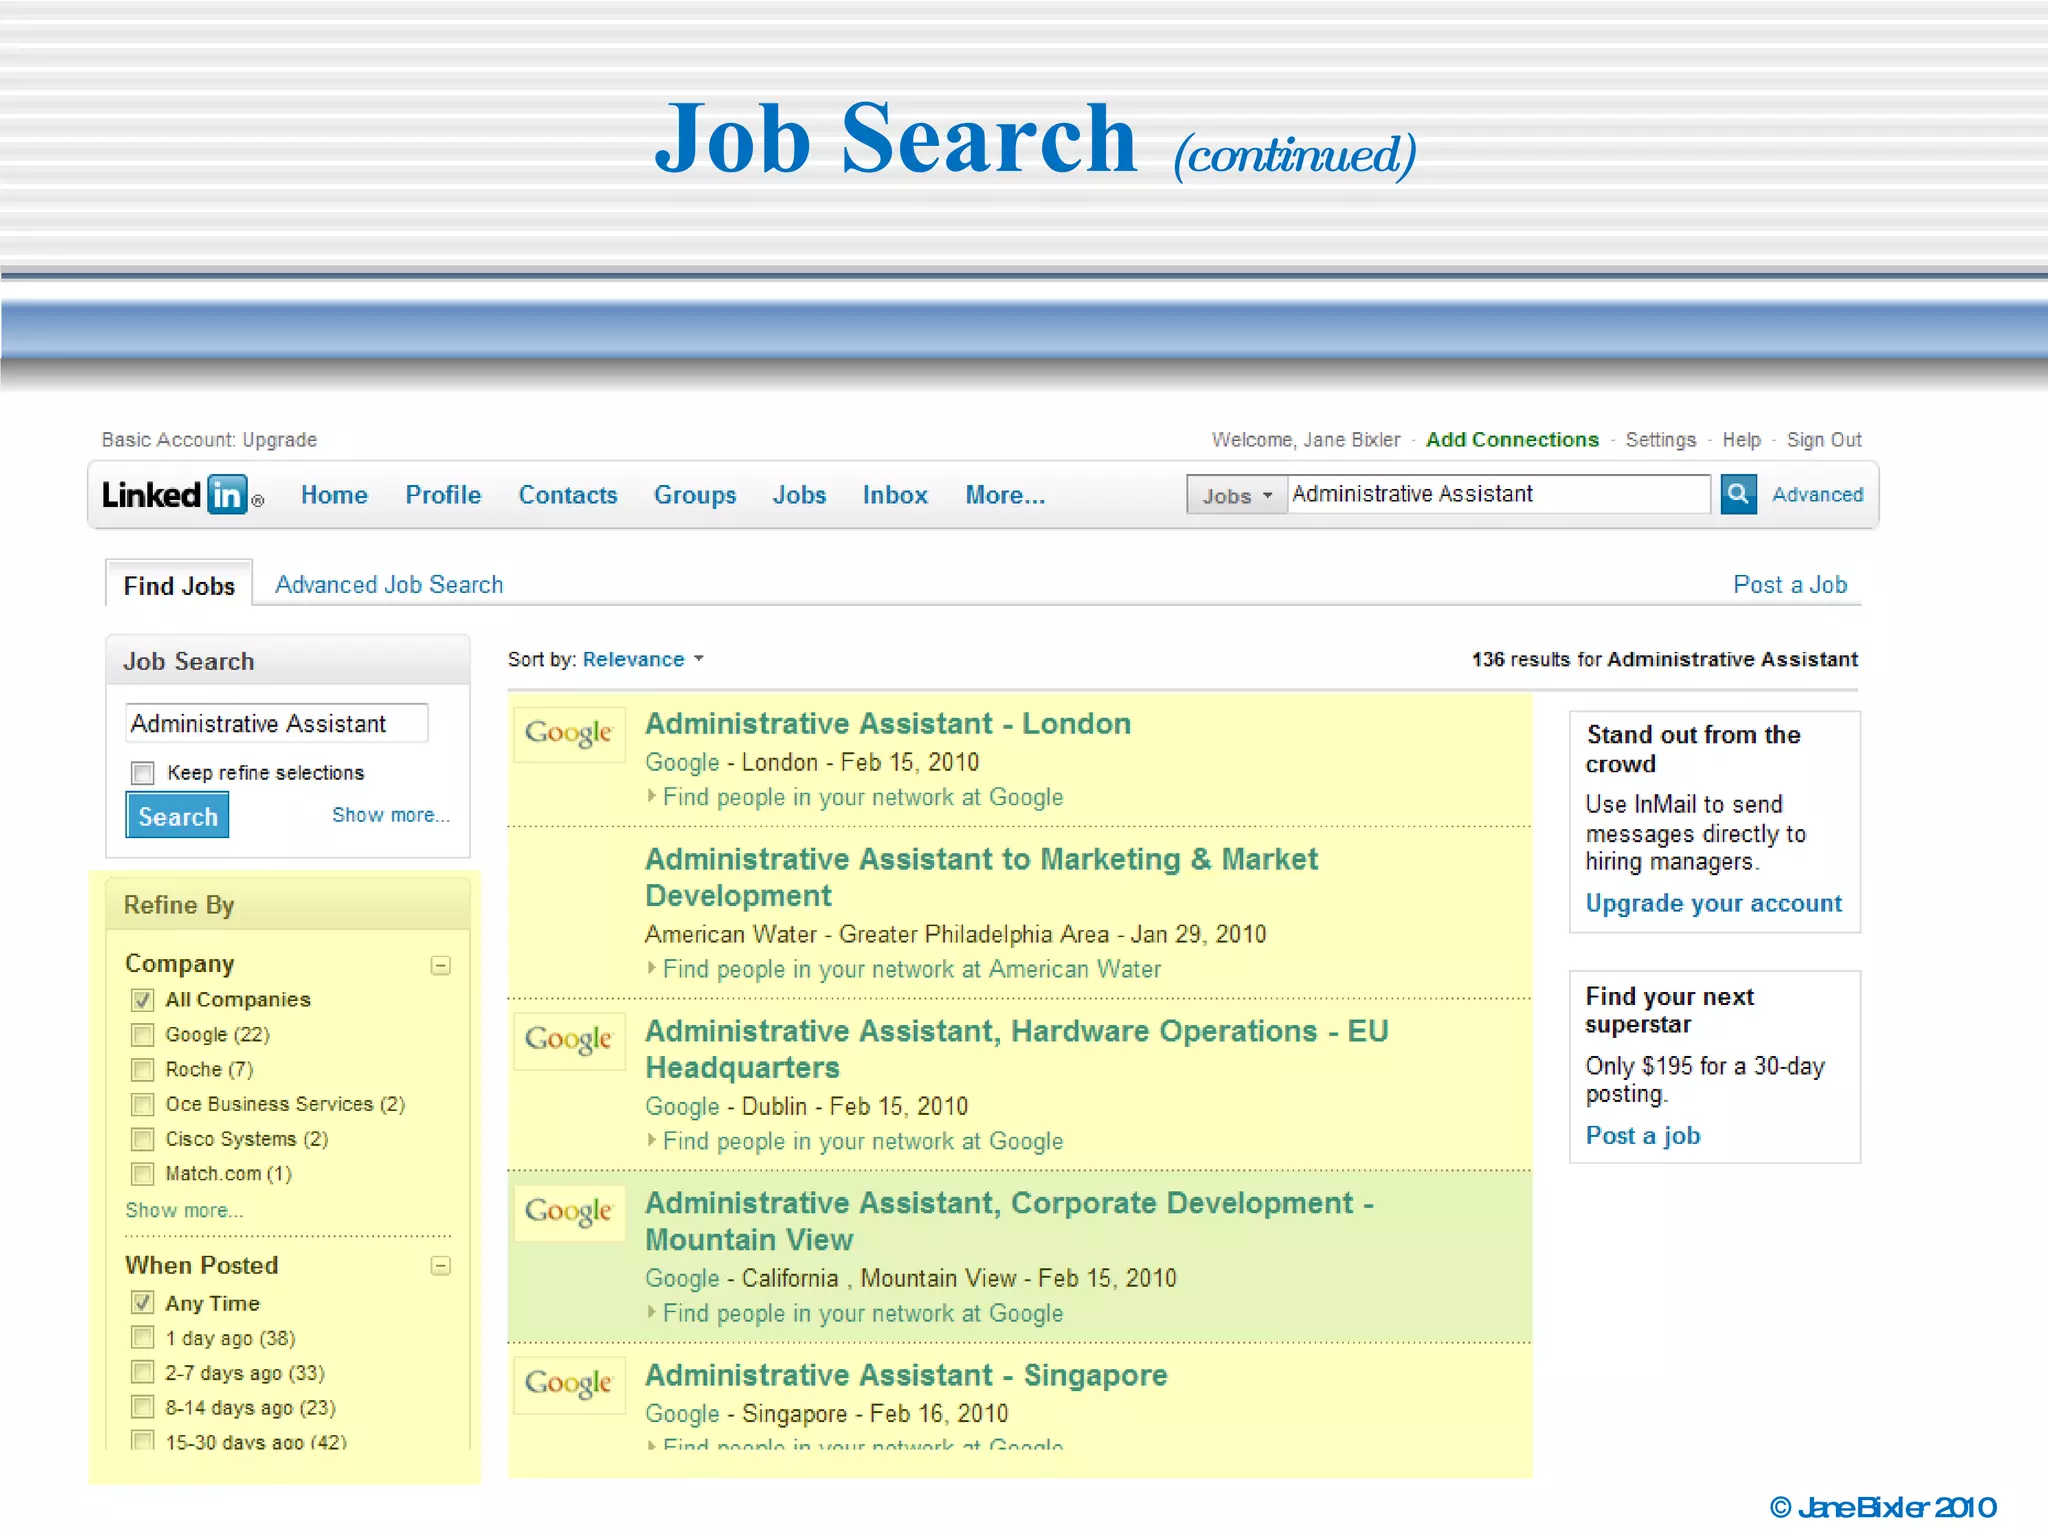
Task: Check the Cisco Systems (2) filter
Action: [x=143, y=1139]
